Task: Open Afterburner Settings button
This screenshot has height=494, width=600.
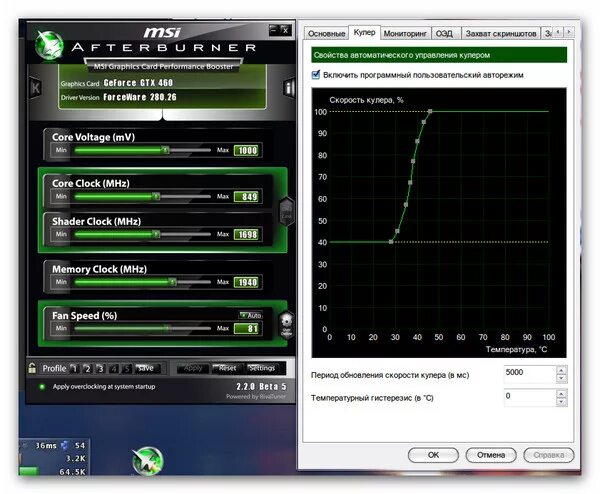Action: point(261,368)
